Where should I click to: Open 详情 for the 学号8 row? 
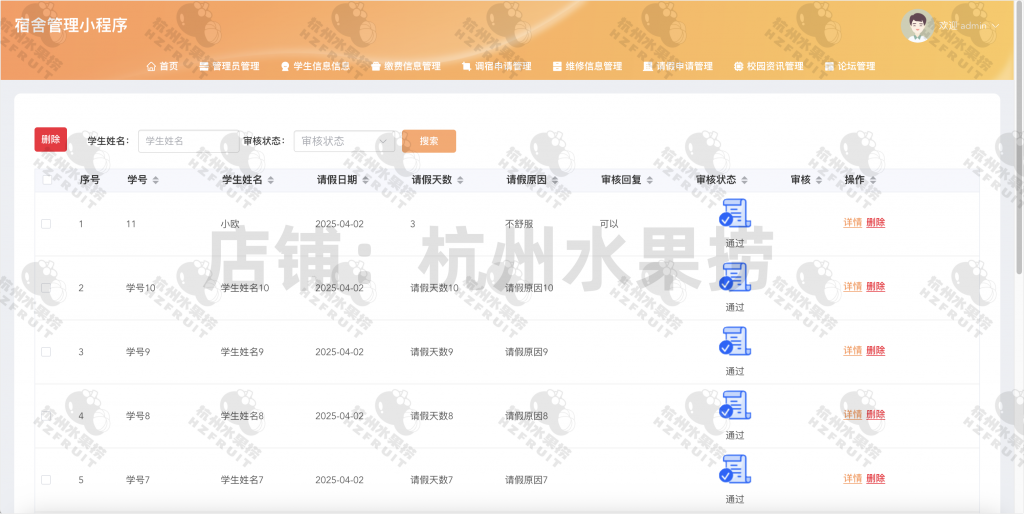(852, 415)
